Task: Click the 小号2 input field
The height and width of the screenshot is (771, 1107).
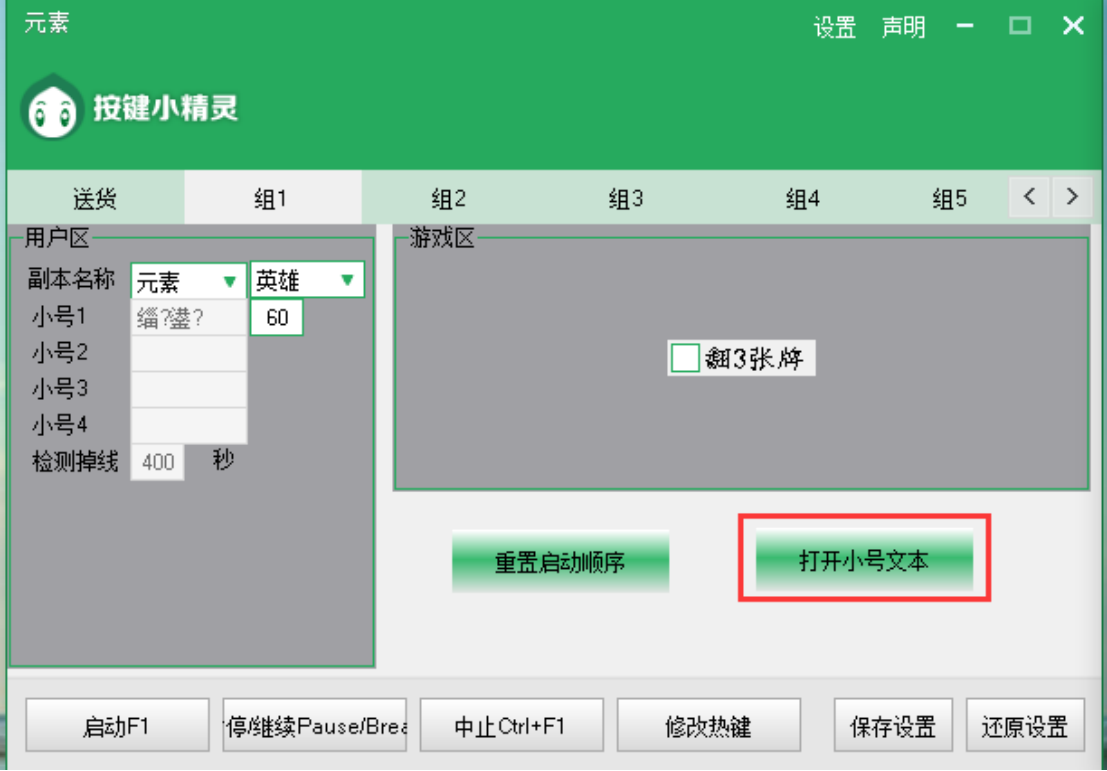Action: click(x=189, y=353)
